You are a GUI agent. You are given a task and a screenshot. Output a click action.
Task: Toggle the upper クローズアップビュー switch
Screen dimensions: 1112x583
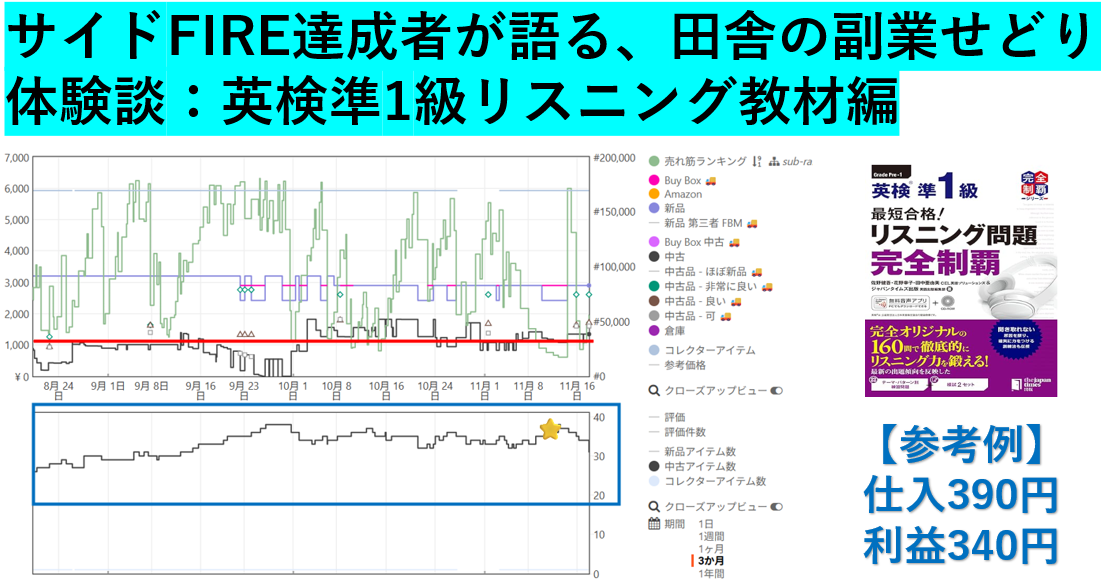coord(777,391)
